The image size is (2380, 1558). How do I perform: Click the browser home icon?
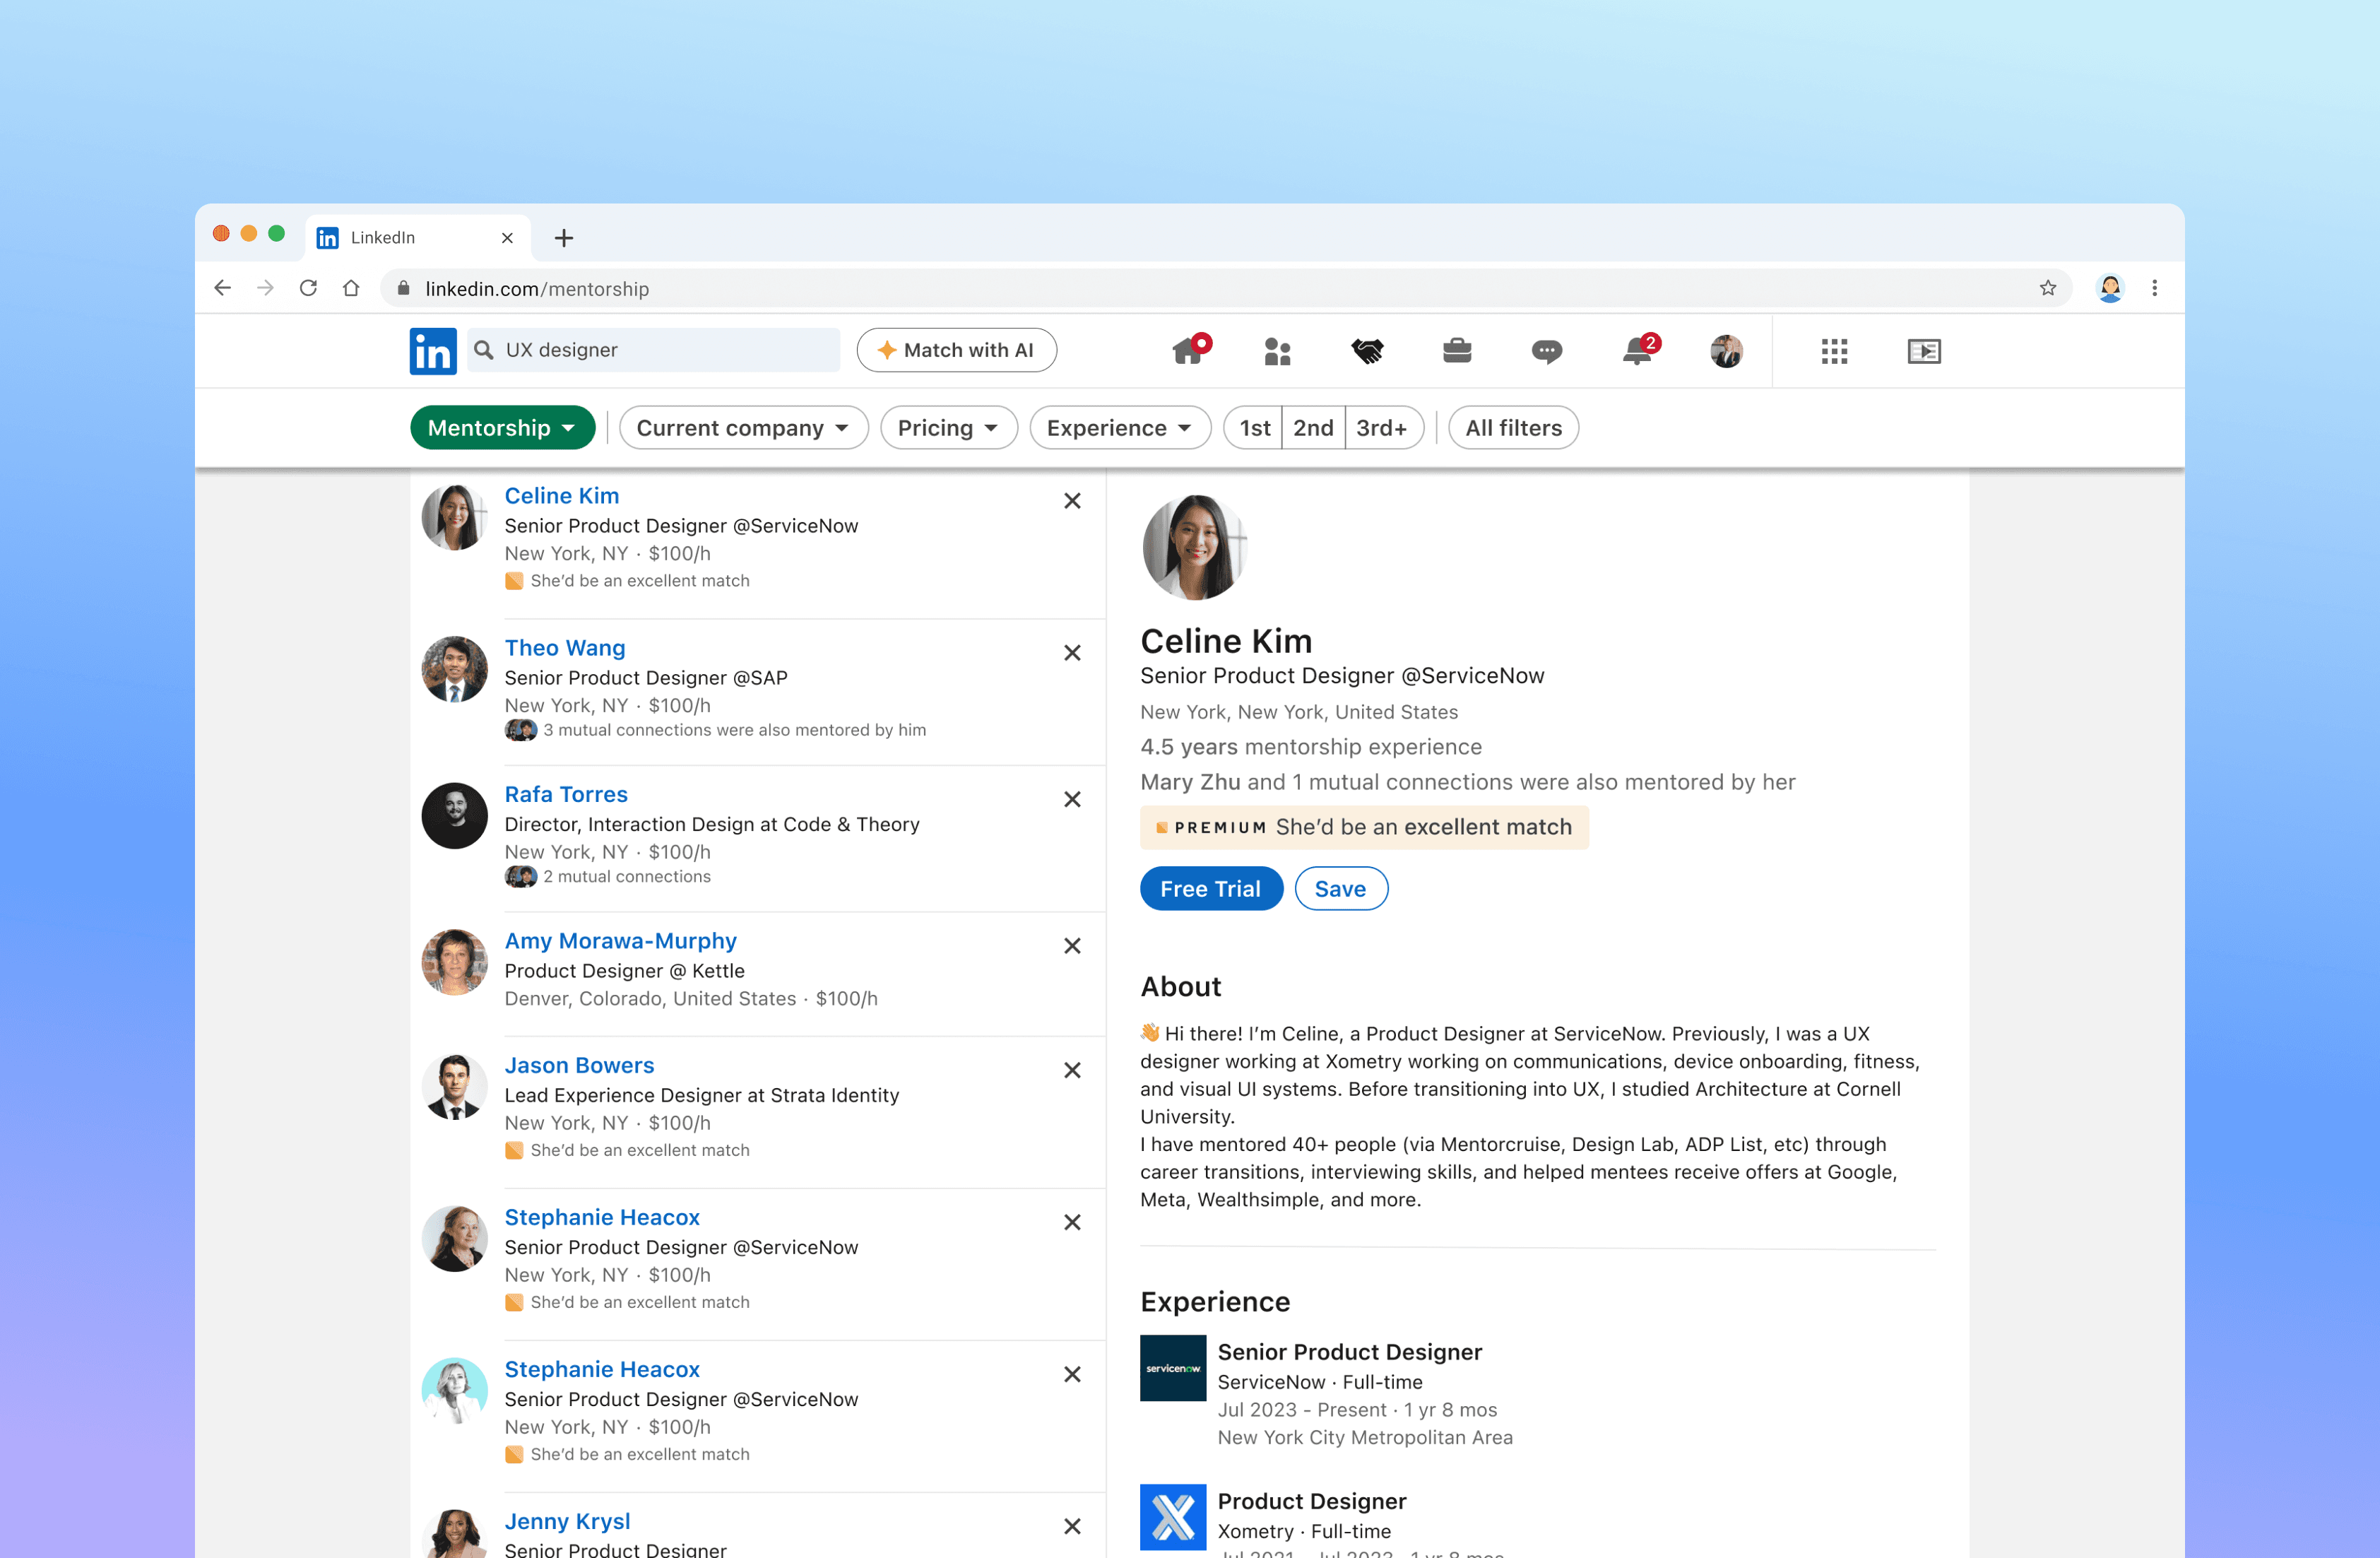pyautogui.click(x=351, y=288)
